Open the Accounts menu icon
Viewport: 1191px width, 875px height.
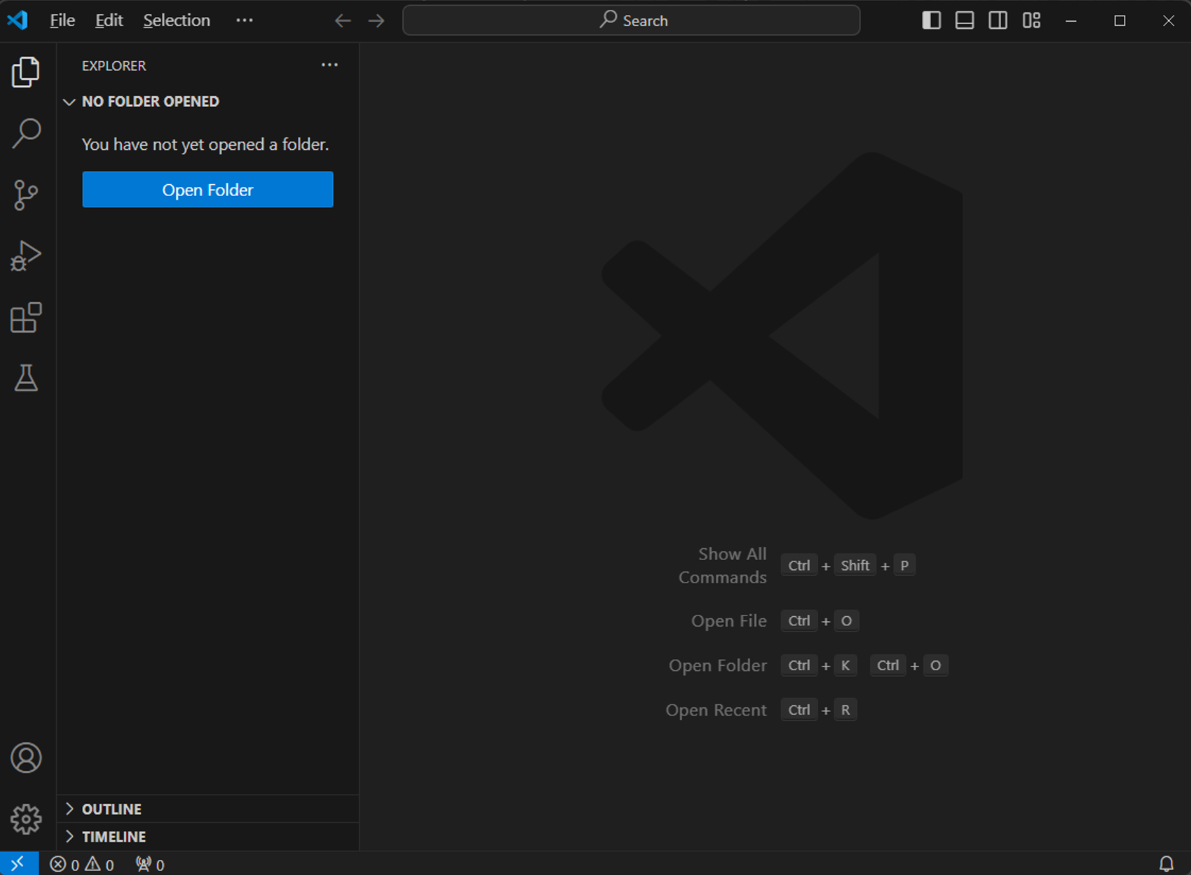point(26,758)
